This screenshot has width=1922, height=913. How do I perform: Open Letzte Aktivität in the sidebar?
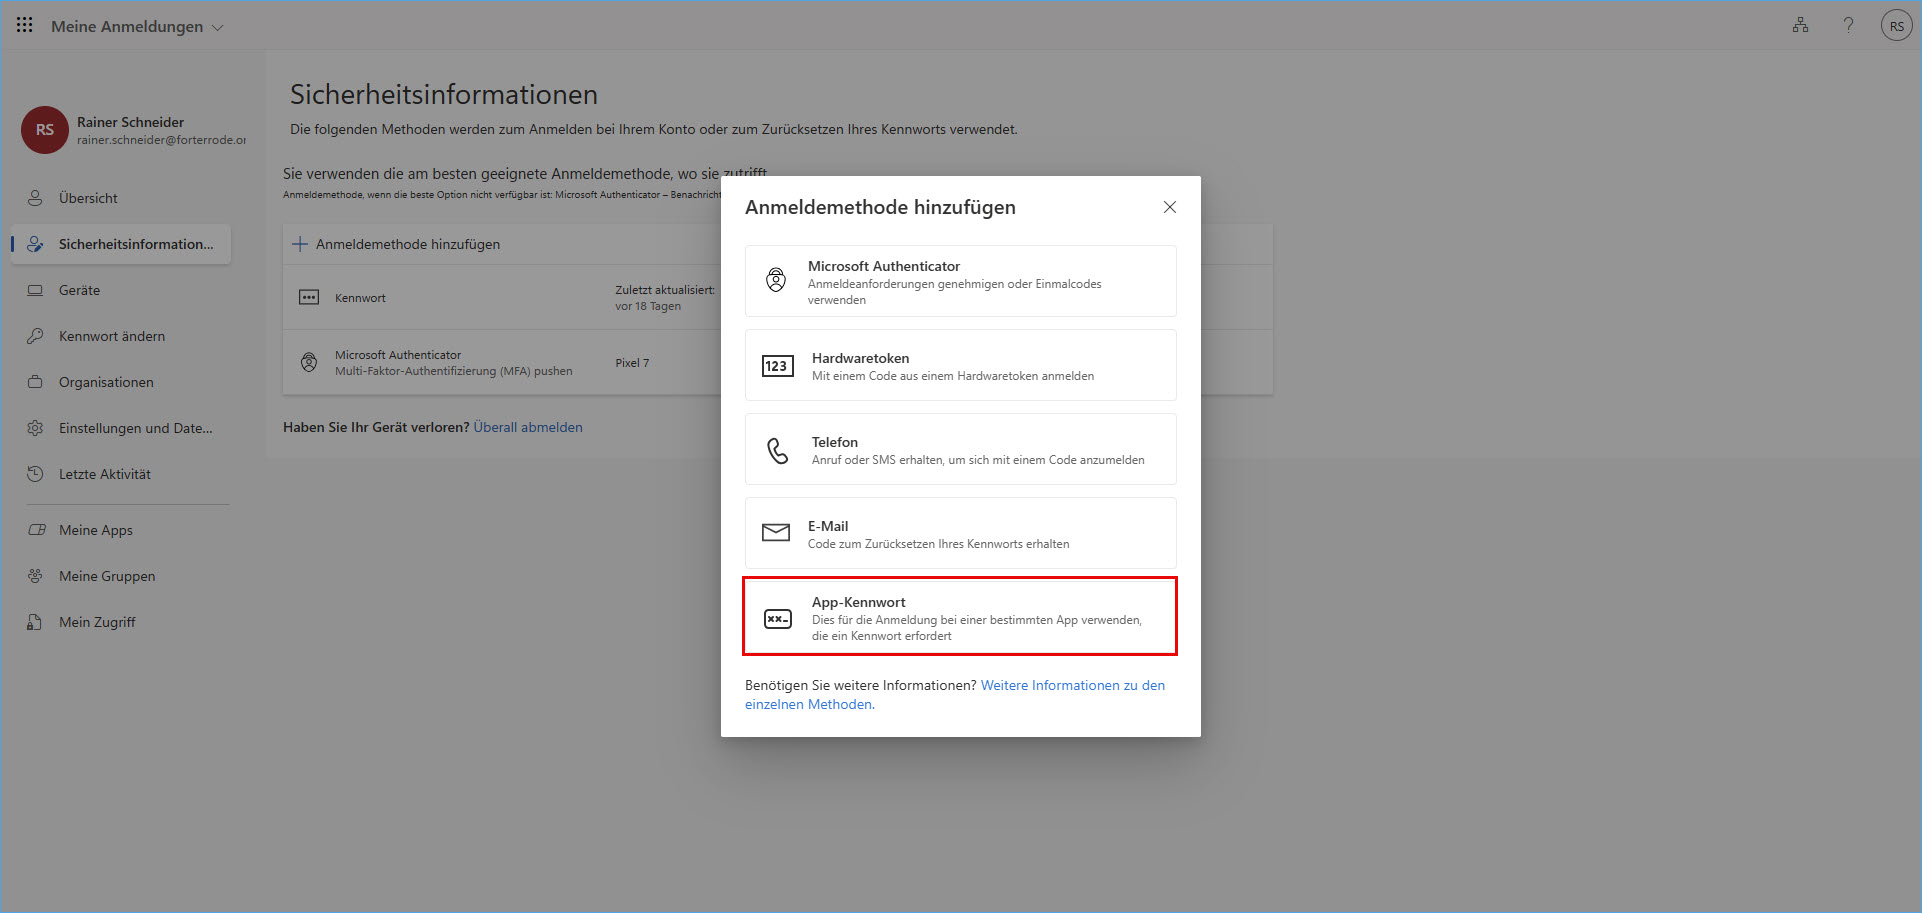click(x=121, y=474)
